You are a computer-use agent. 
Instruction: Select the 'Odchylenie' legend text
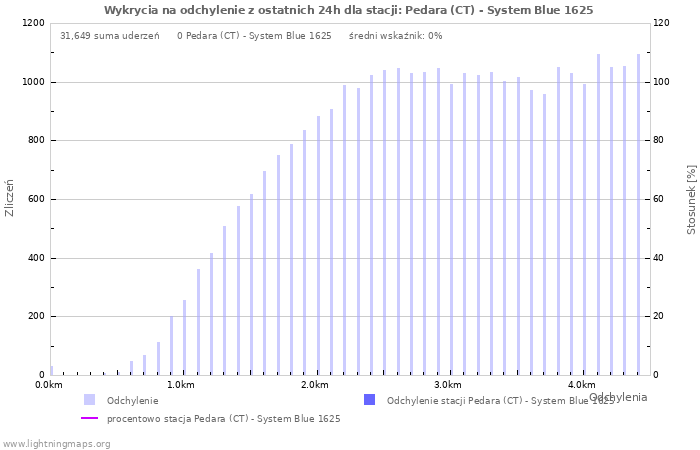click(132, 400)
